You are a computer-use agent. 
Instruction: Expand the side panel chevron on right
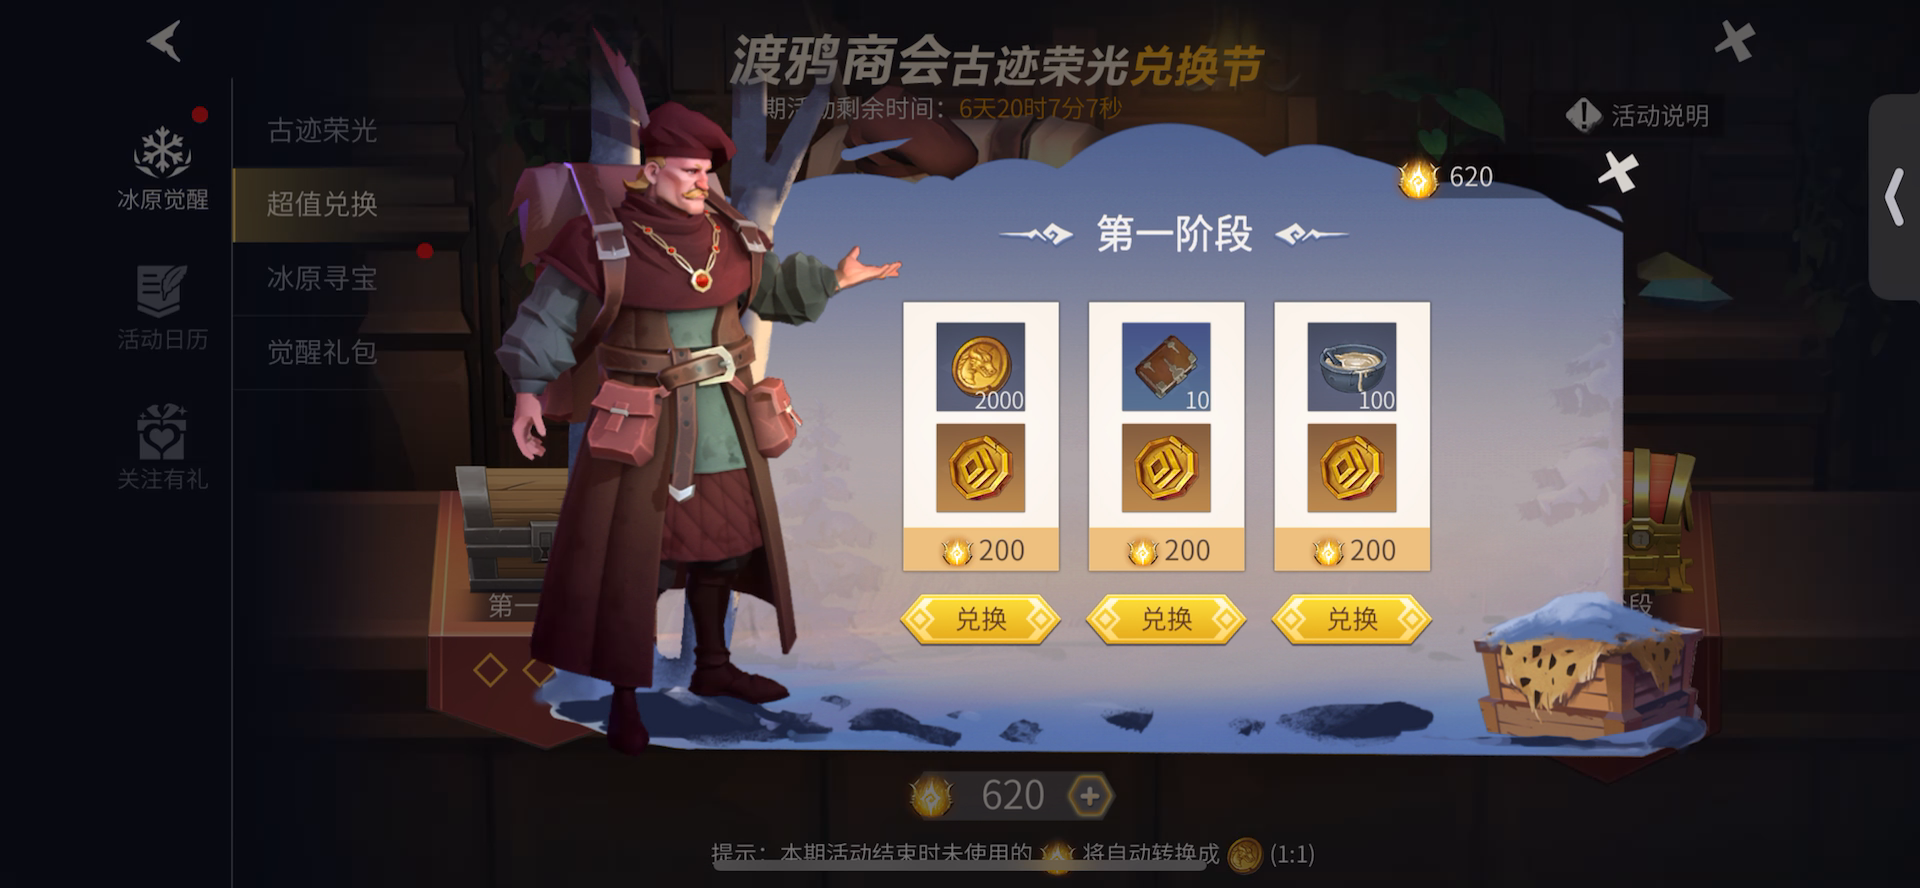[x=1894, y=197]
